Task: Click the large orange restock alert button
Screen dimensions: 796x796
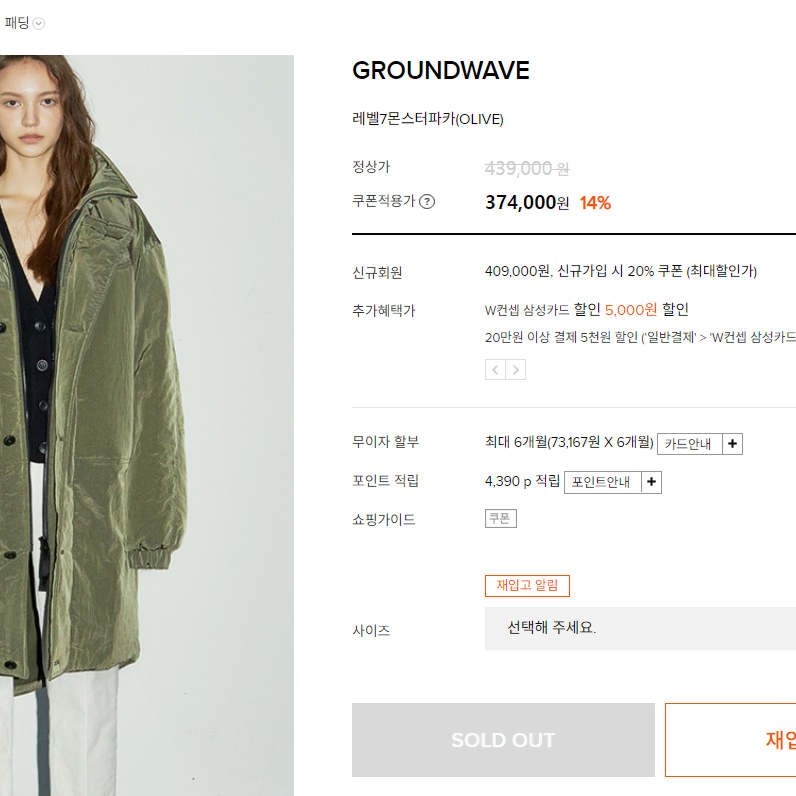Action: coord(731,740)
